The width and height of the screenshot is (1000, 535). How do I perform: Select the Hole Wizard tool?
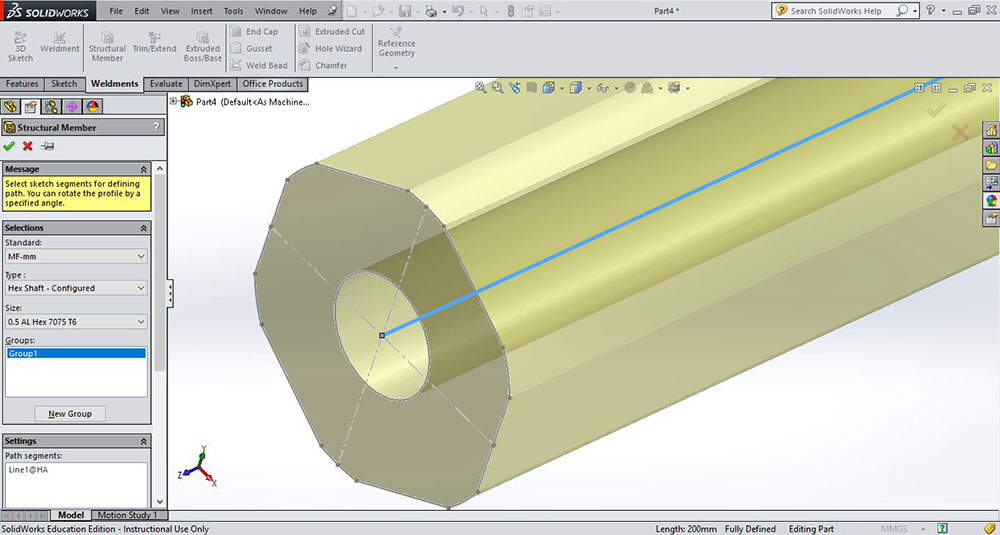[x=330, y=48]
